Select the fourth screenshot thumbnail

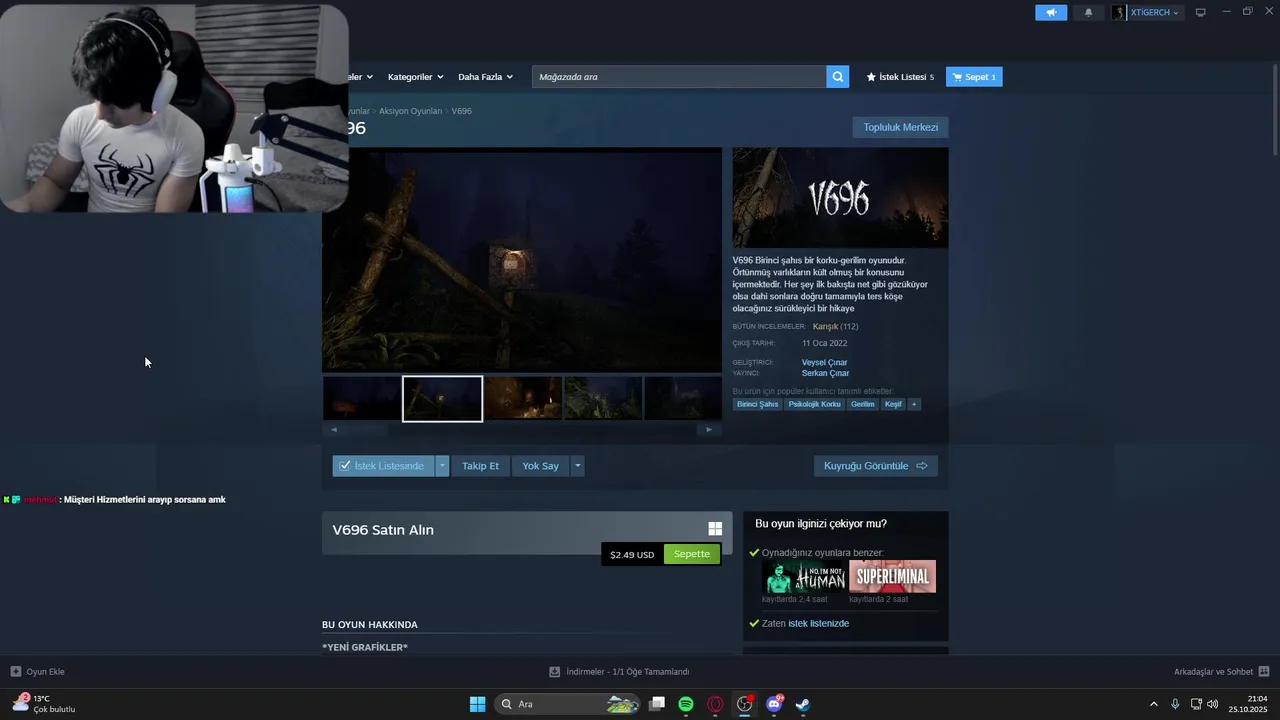pyautogui.click(x=603, y=398)
